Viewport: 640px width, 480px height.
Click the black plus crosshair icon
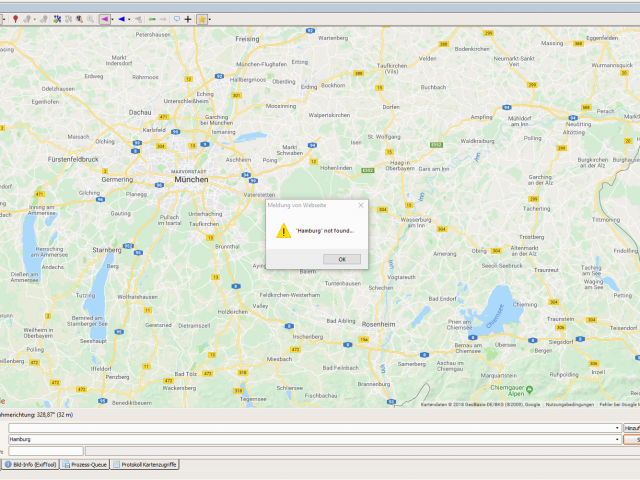tap(188, 19)
